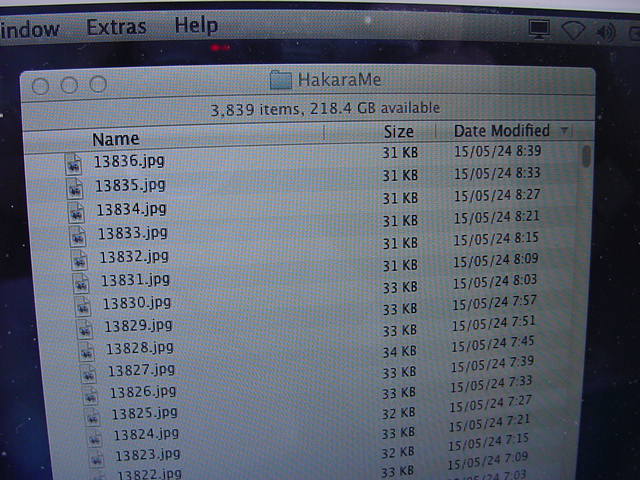Click the 34 KB size of 13828.jpg
The height and width of the screenshot is (480, 640).
click(x=399, y=351)
